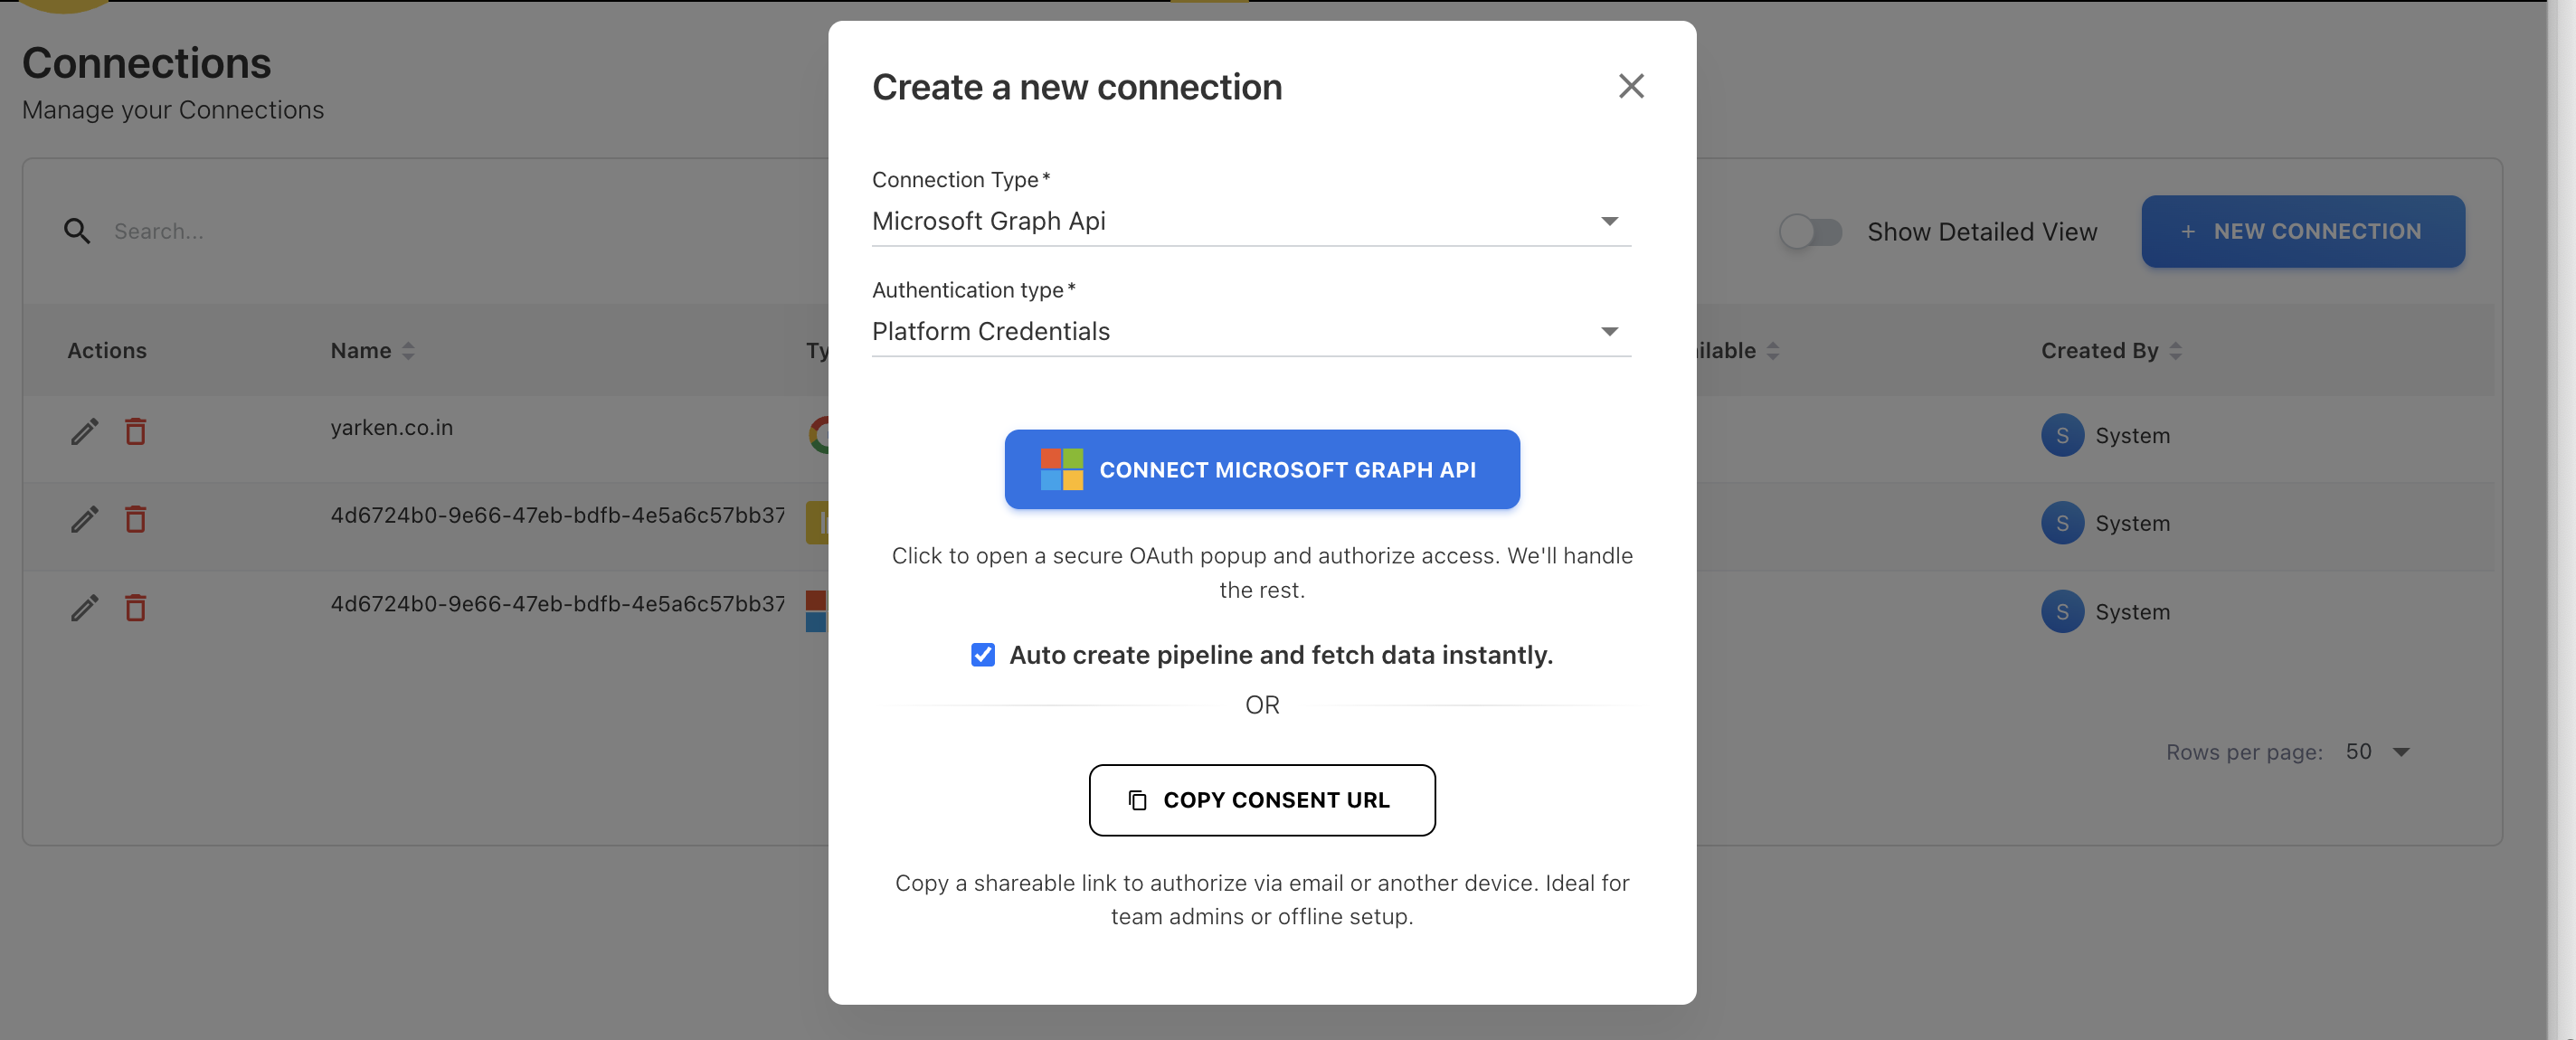2576x1040 pixels.
Task: Type in the Search connections field
Action: click(x=400, y=232)
